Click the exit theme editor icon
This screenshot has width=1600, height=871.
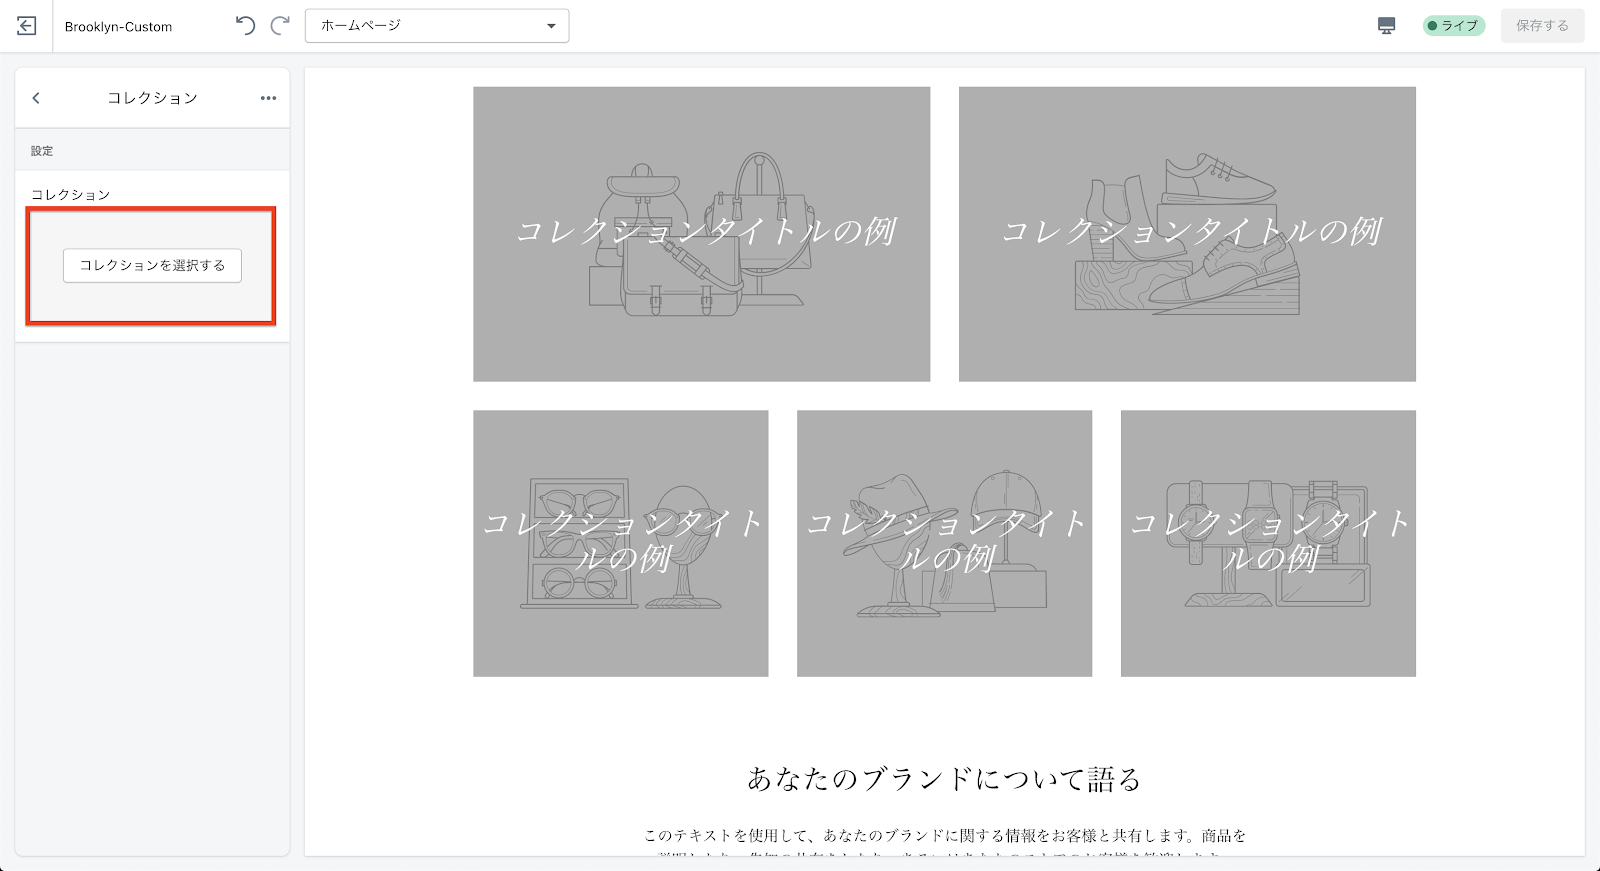coord(27,26)
